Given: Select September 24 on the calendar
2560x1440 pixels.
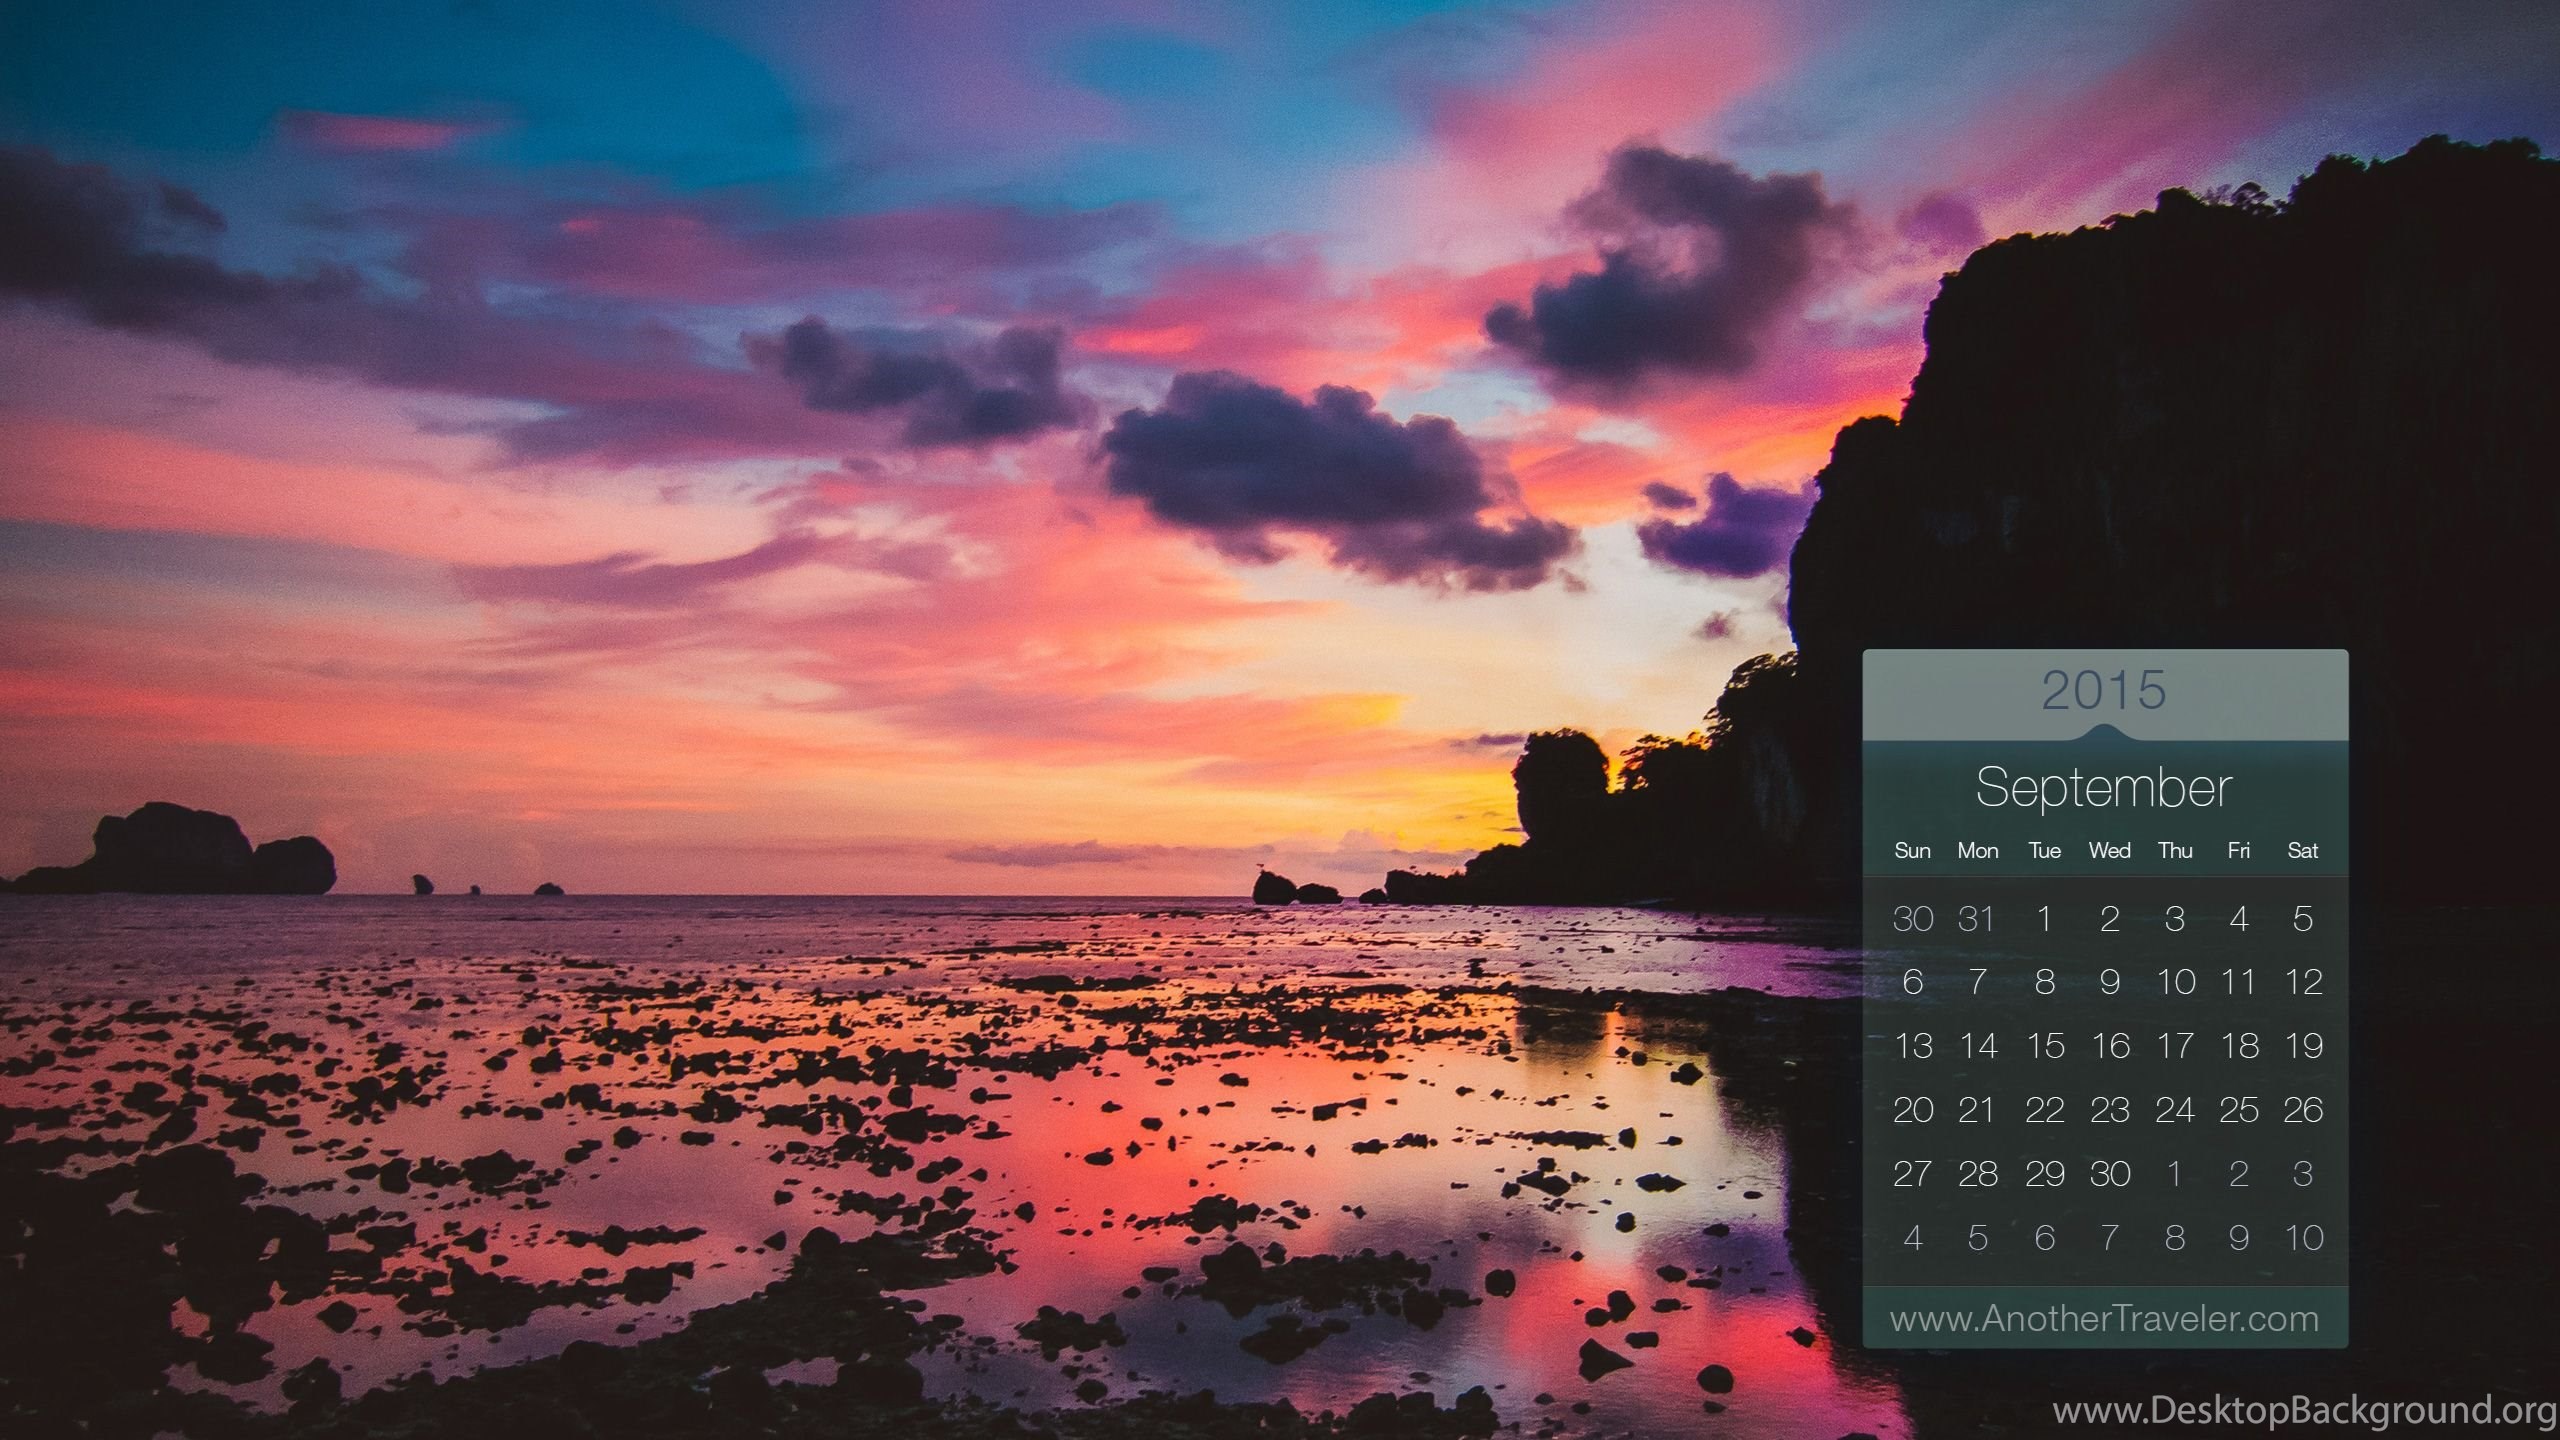Looking at the screenshot, I should 2175,1110.
